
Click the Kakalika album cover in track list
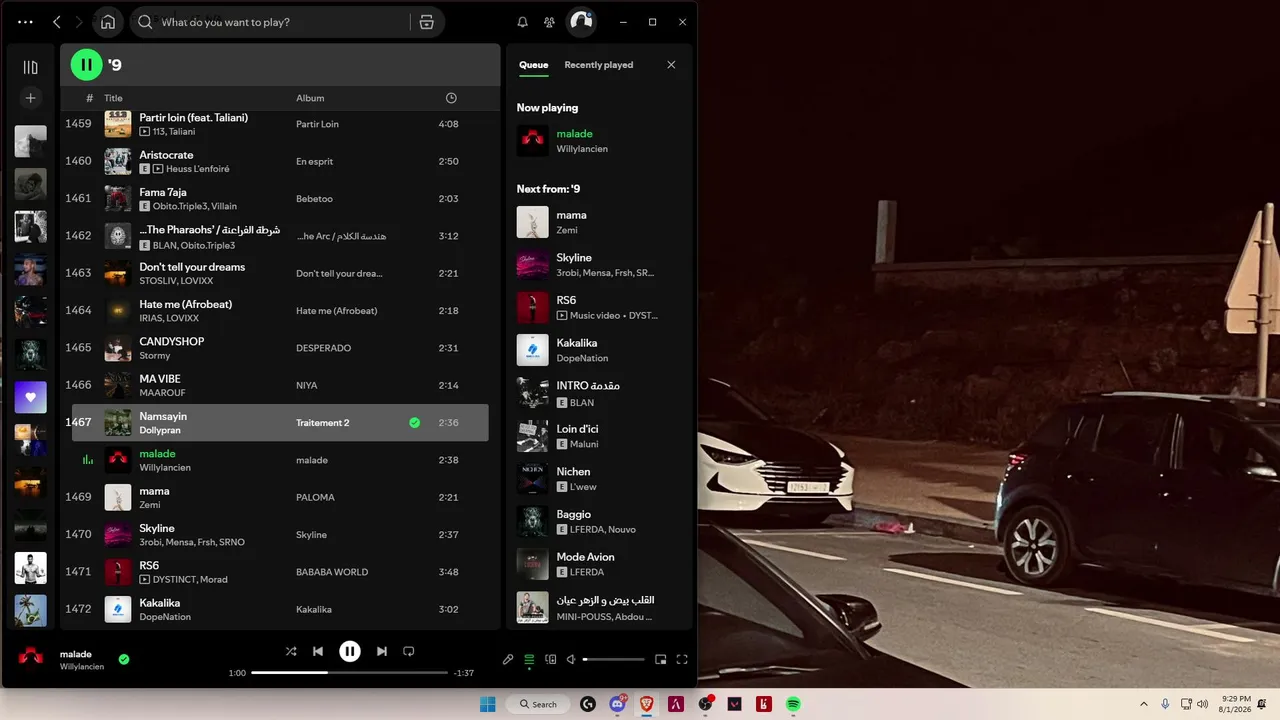tap(118, 609)
